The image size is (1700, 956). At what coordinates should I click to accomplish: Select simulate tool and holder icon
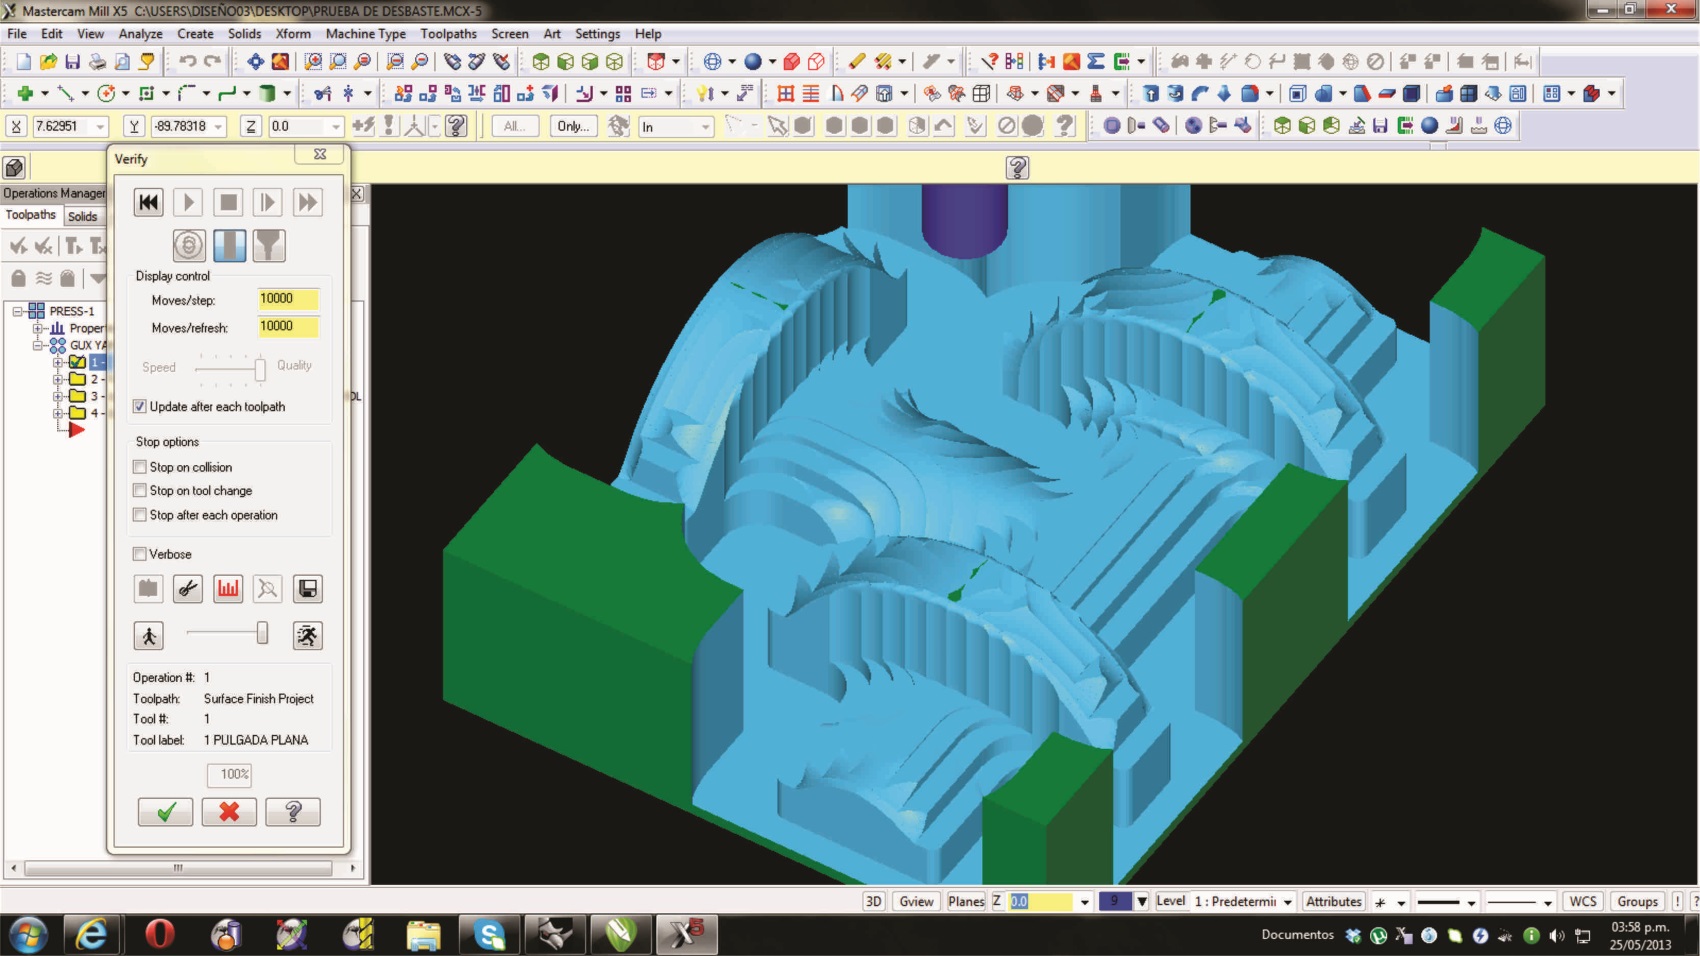tap(269, 245)
